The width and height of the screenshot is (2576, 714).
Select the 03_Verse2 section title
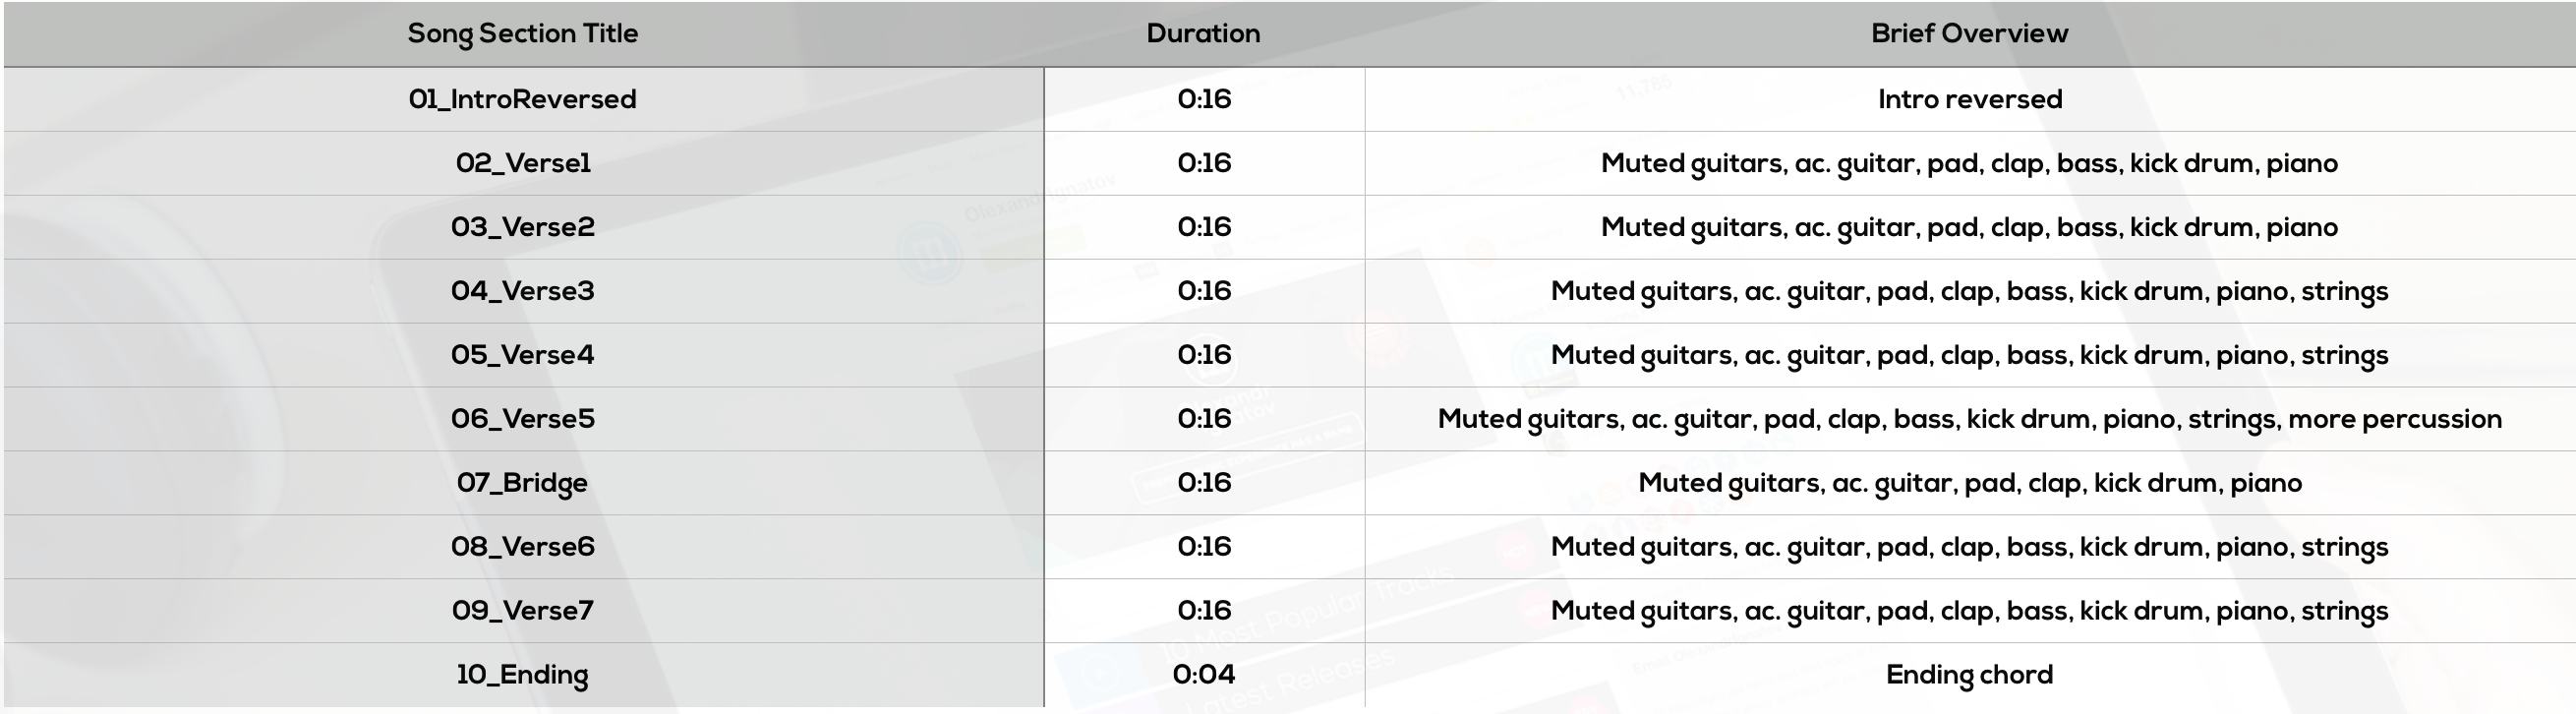522,227
